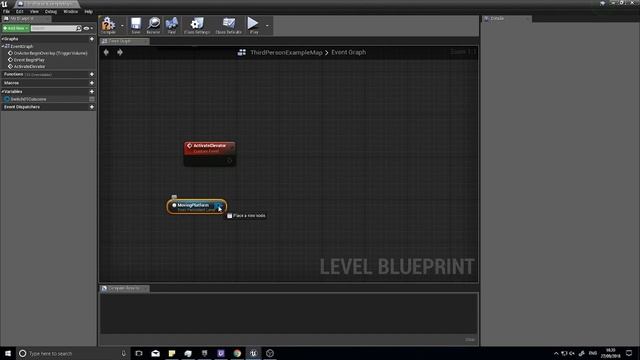Open the Twitch app on the taskbar
Viewport: 640px width, 360px height.
coord(221,353)
